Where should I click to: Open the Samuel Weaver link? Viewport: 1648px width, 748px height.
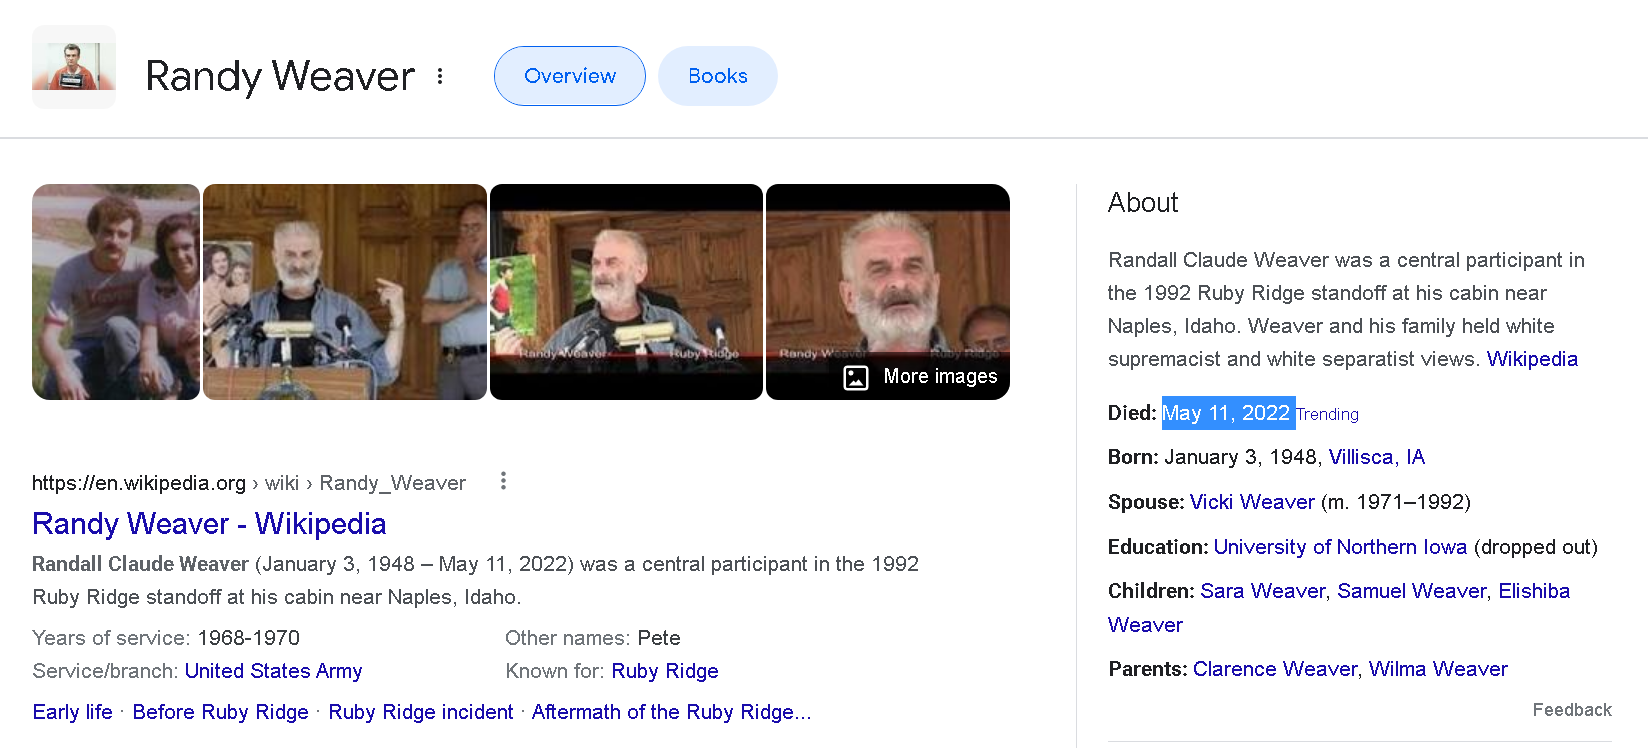point(1411,591)
